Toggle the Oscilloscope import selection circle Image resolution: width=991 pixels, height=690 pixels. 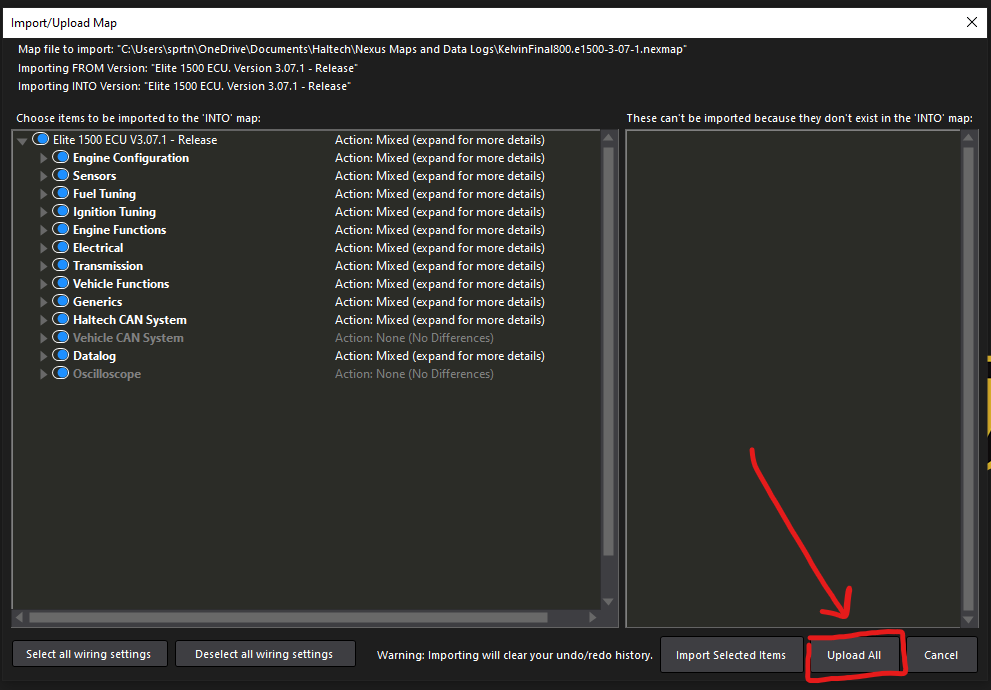click(61, 373)
